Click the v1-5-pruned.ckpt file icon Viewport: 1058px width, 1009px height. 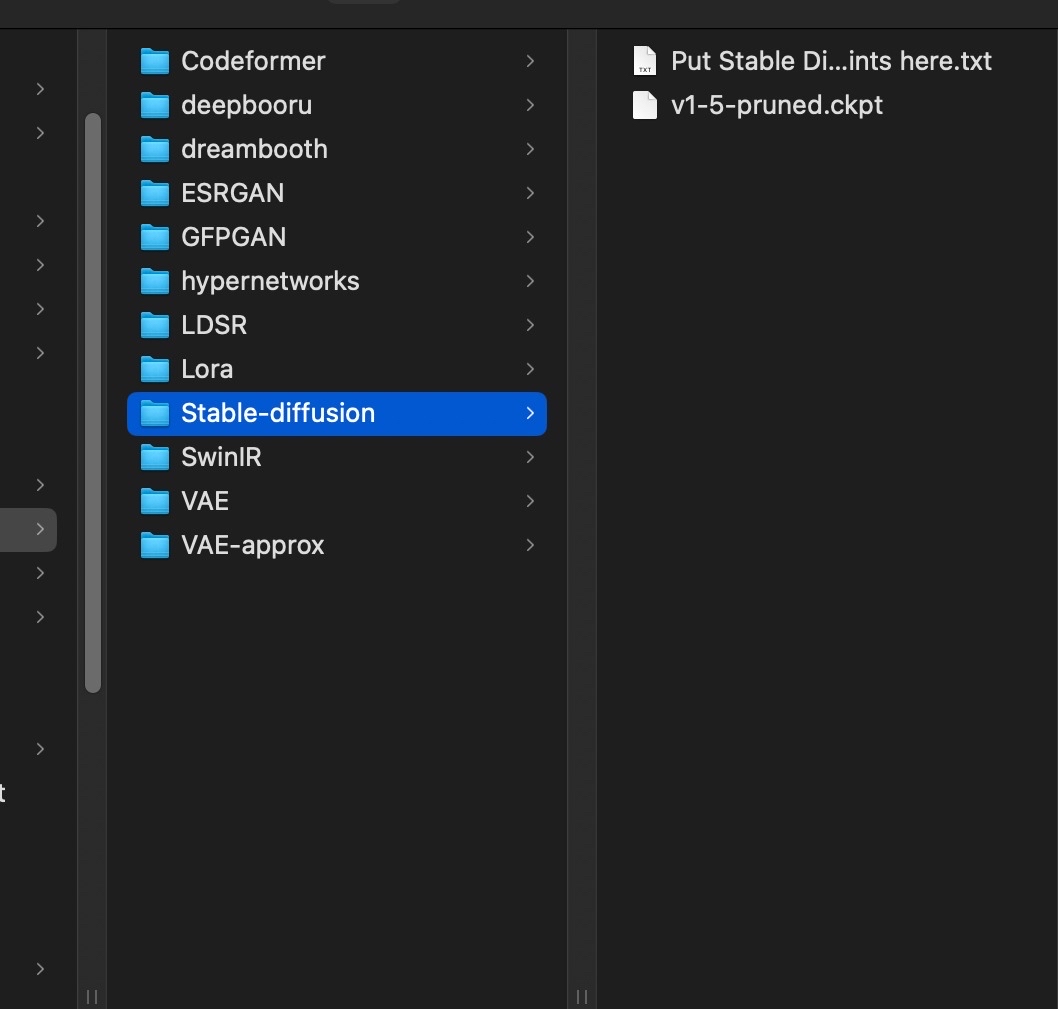click(x=645, y=106)
